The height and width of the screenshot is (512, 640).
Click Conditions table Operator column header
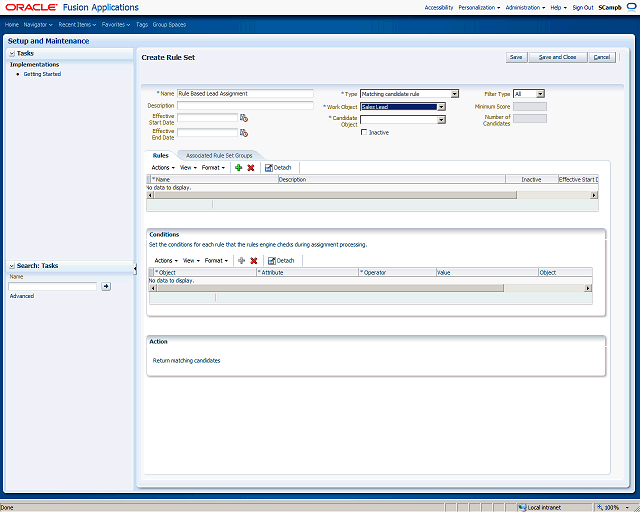pyautogui.click(x=398, y=272)
